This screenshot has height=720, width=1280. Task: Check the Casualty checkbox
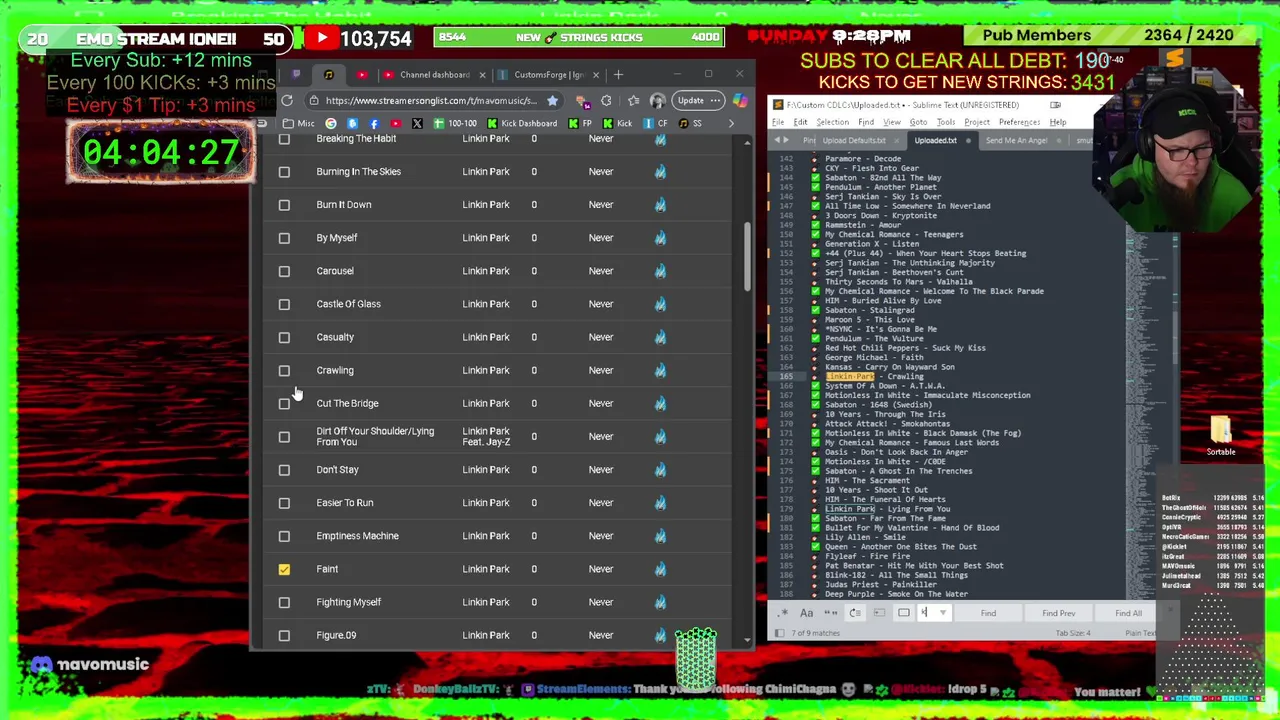[x=284, y=337]
